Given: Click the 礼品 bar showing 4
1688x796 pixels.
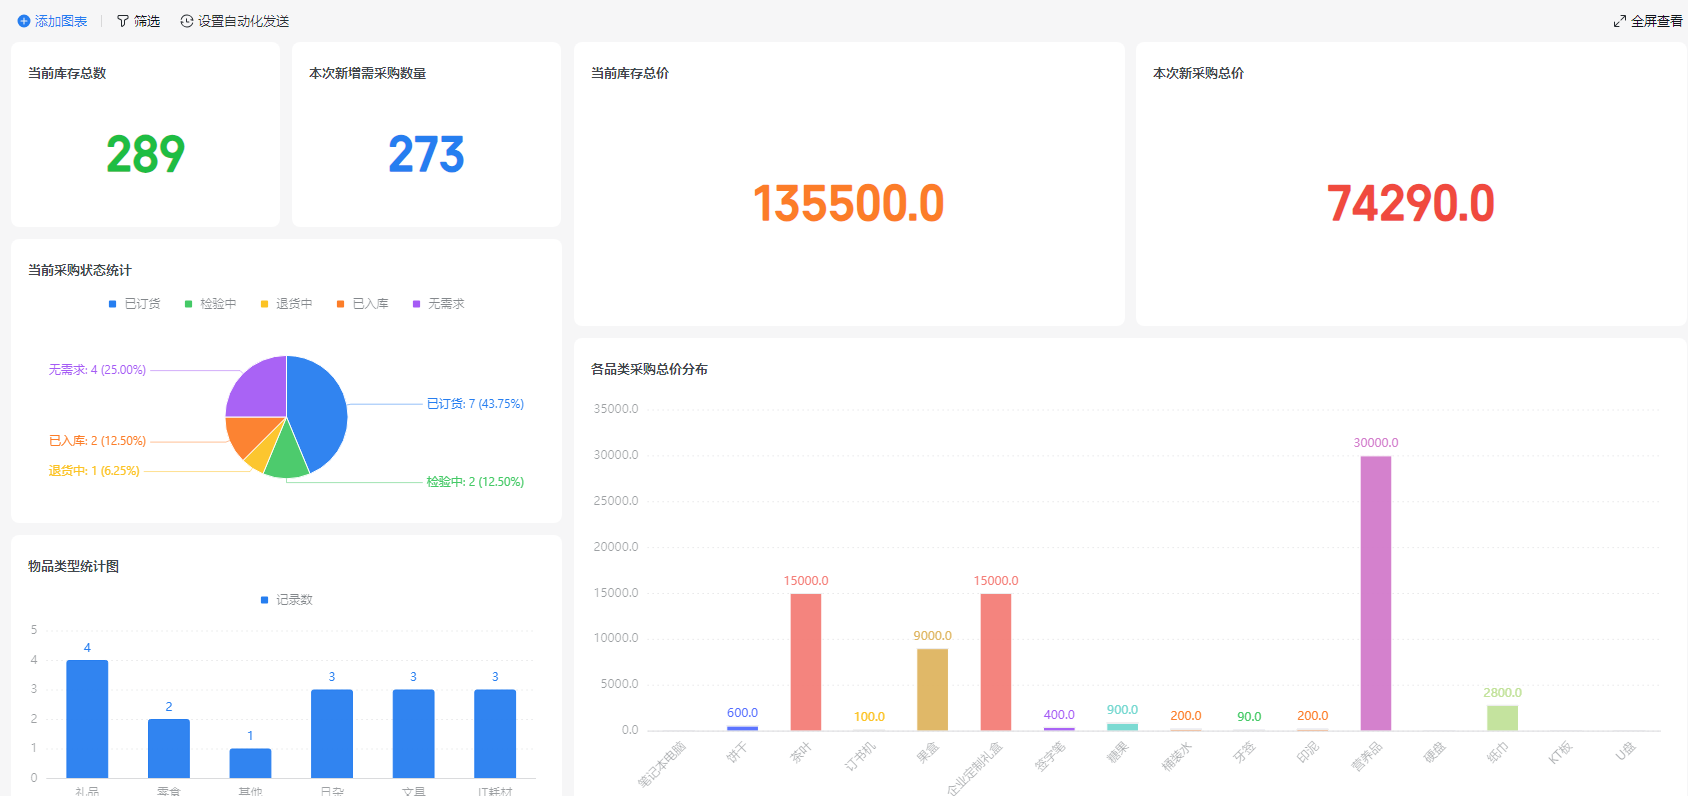Looking at the screenshot, I should [x=87, y=719].
